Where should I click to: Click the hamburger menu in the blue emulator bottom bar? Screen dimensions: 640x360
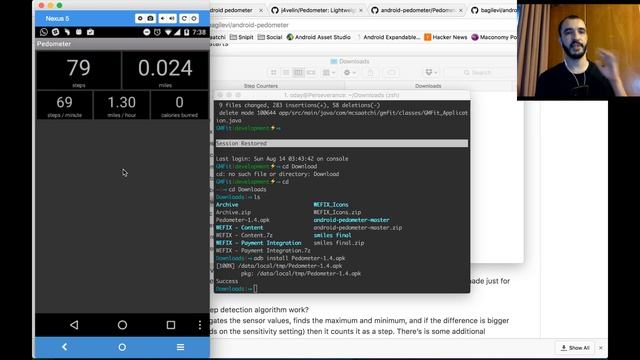[x=180, y=347]
